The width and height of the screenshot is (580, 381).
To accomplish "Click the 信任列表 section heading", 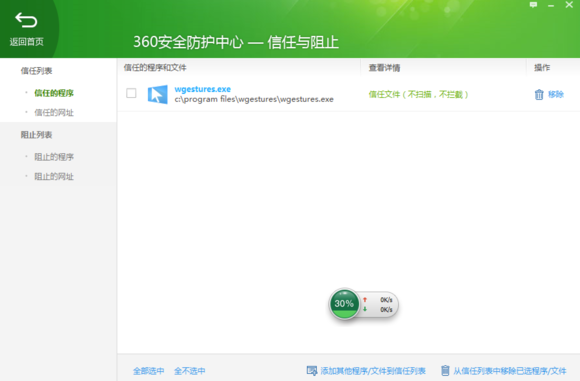I will pyautogui.click(x=36, y=71).
